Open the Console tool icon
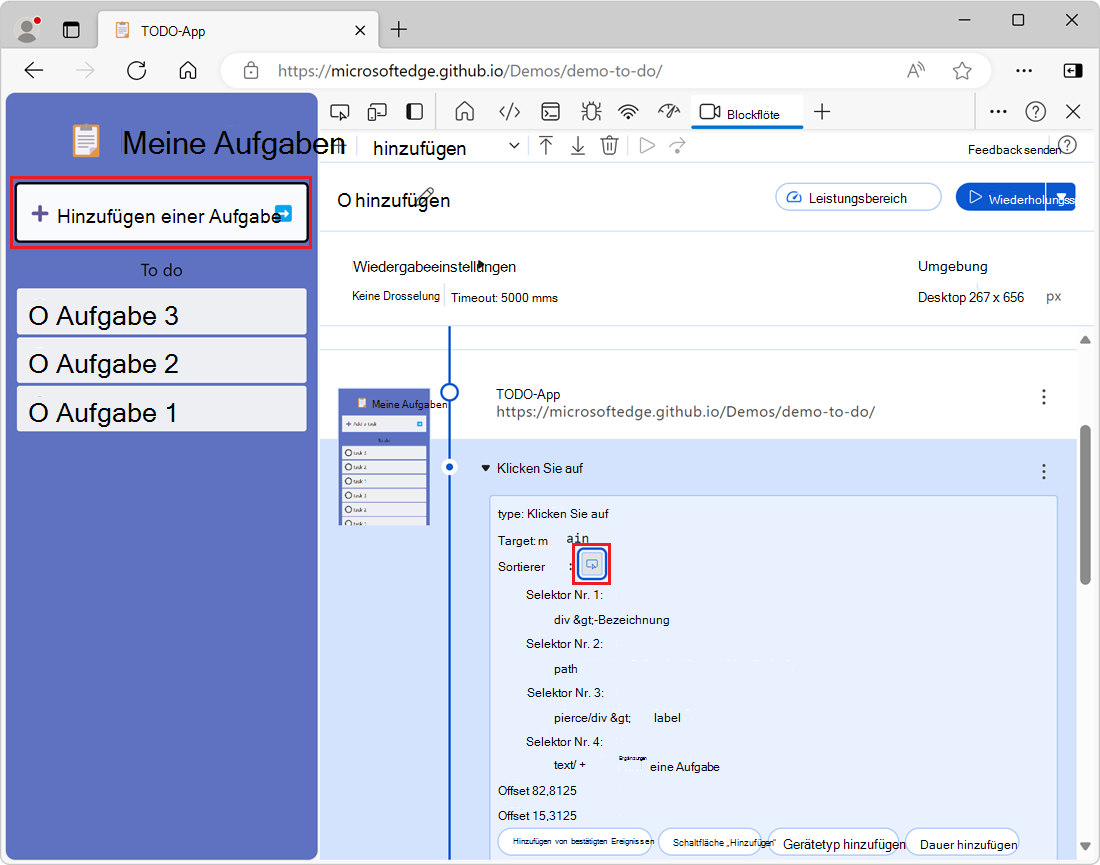This screenshot has height=865, width=1100. click(550, 111)
